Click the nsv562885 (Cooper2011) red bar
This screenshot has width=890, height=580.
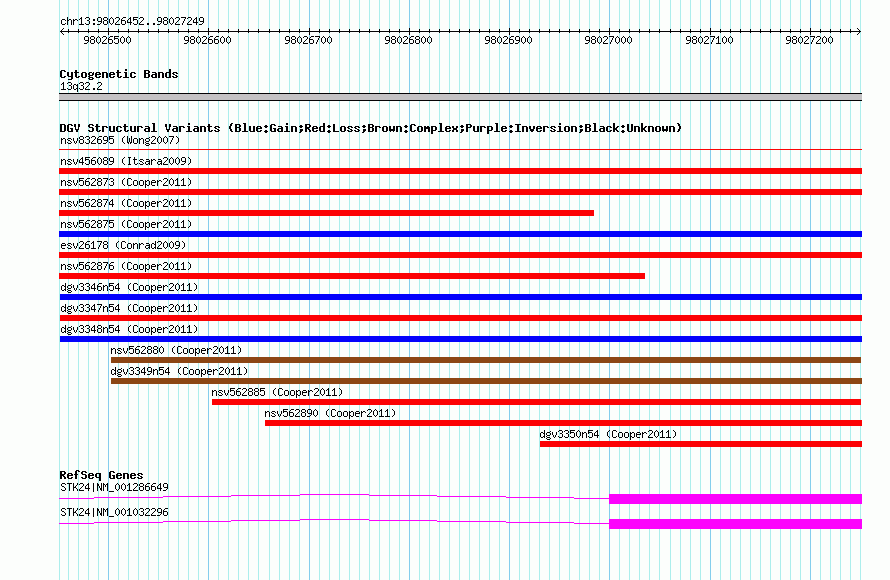tap(536, 402)
